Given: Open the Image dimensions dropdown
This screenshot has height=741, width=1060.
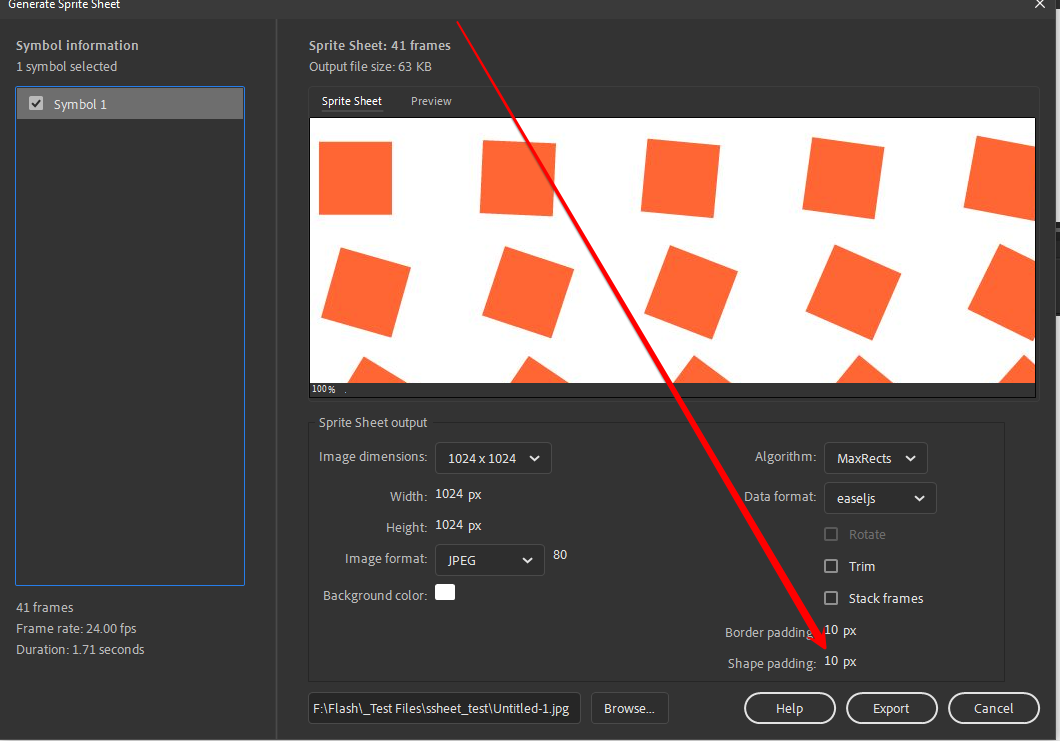Looking at the screenshot, I should coord(493,458).
